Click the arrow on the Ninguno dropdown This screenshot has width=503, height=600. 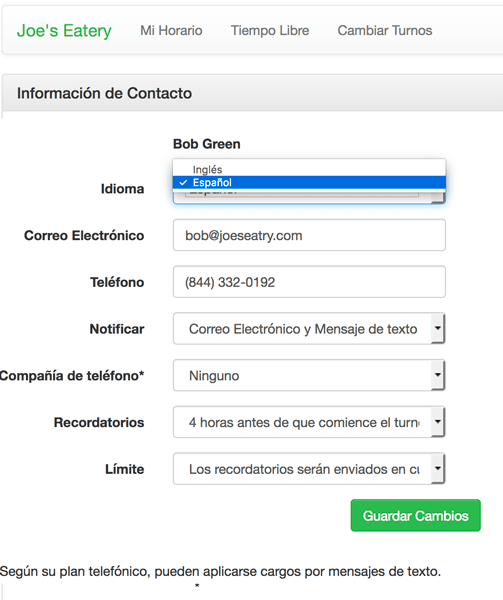point(438,375)
